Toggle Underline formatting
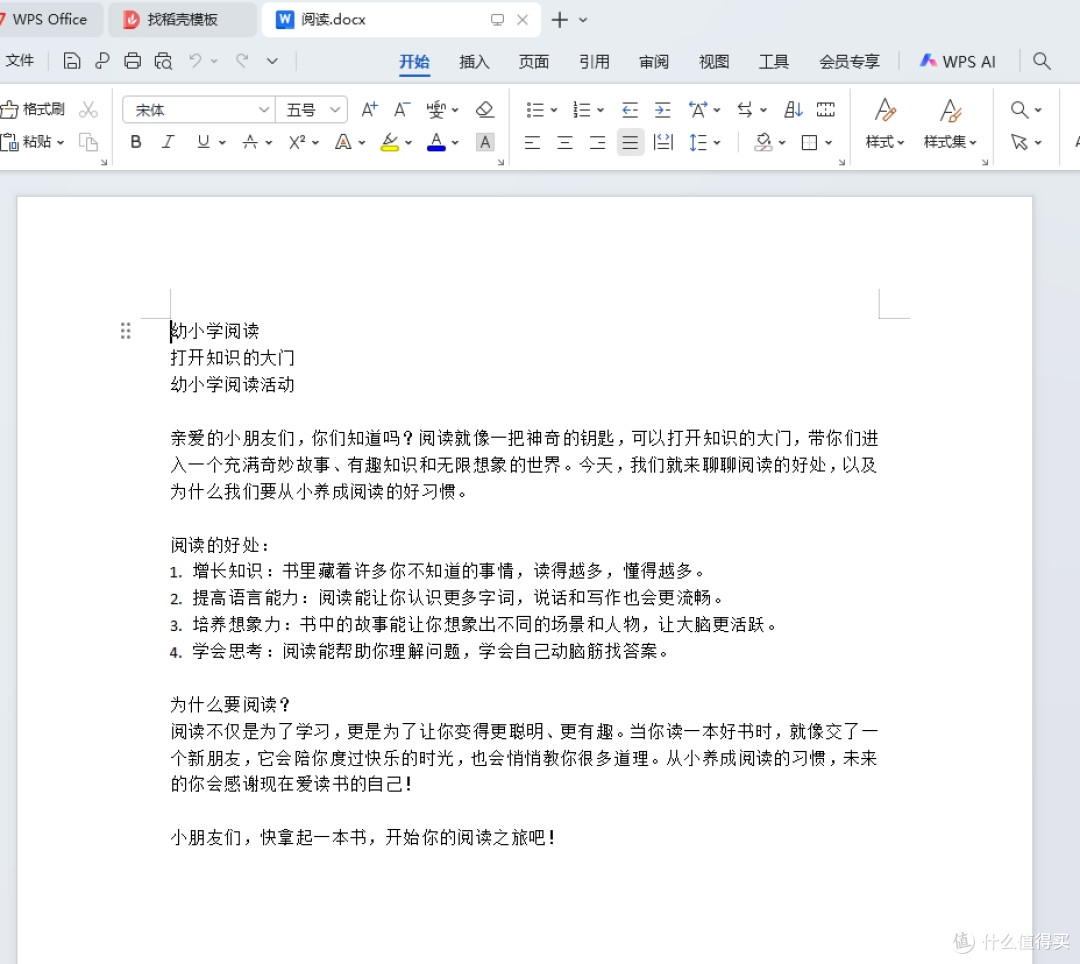 [x=203, y=142]
